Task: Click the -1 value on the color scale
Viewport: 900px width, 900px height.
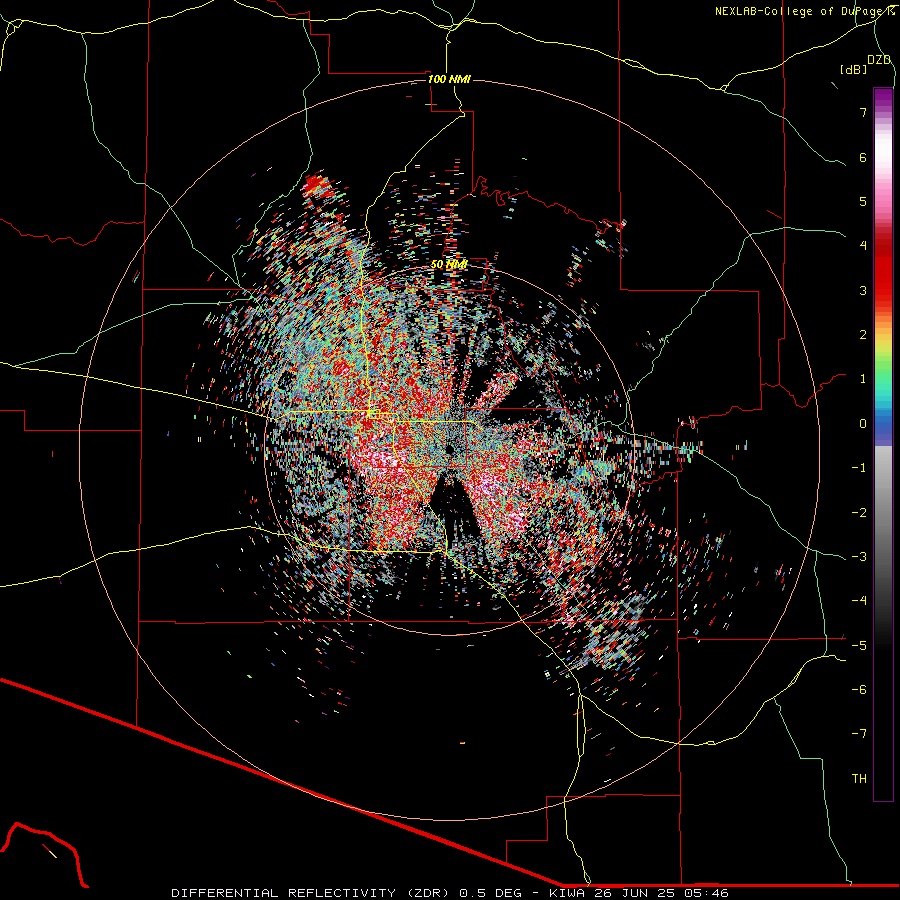Action: (859, 468)
